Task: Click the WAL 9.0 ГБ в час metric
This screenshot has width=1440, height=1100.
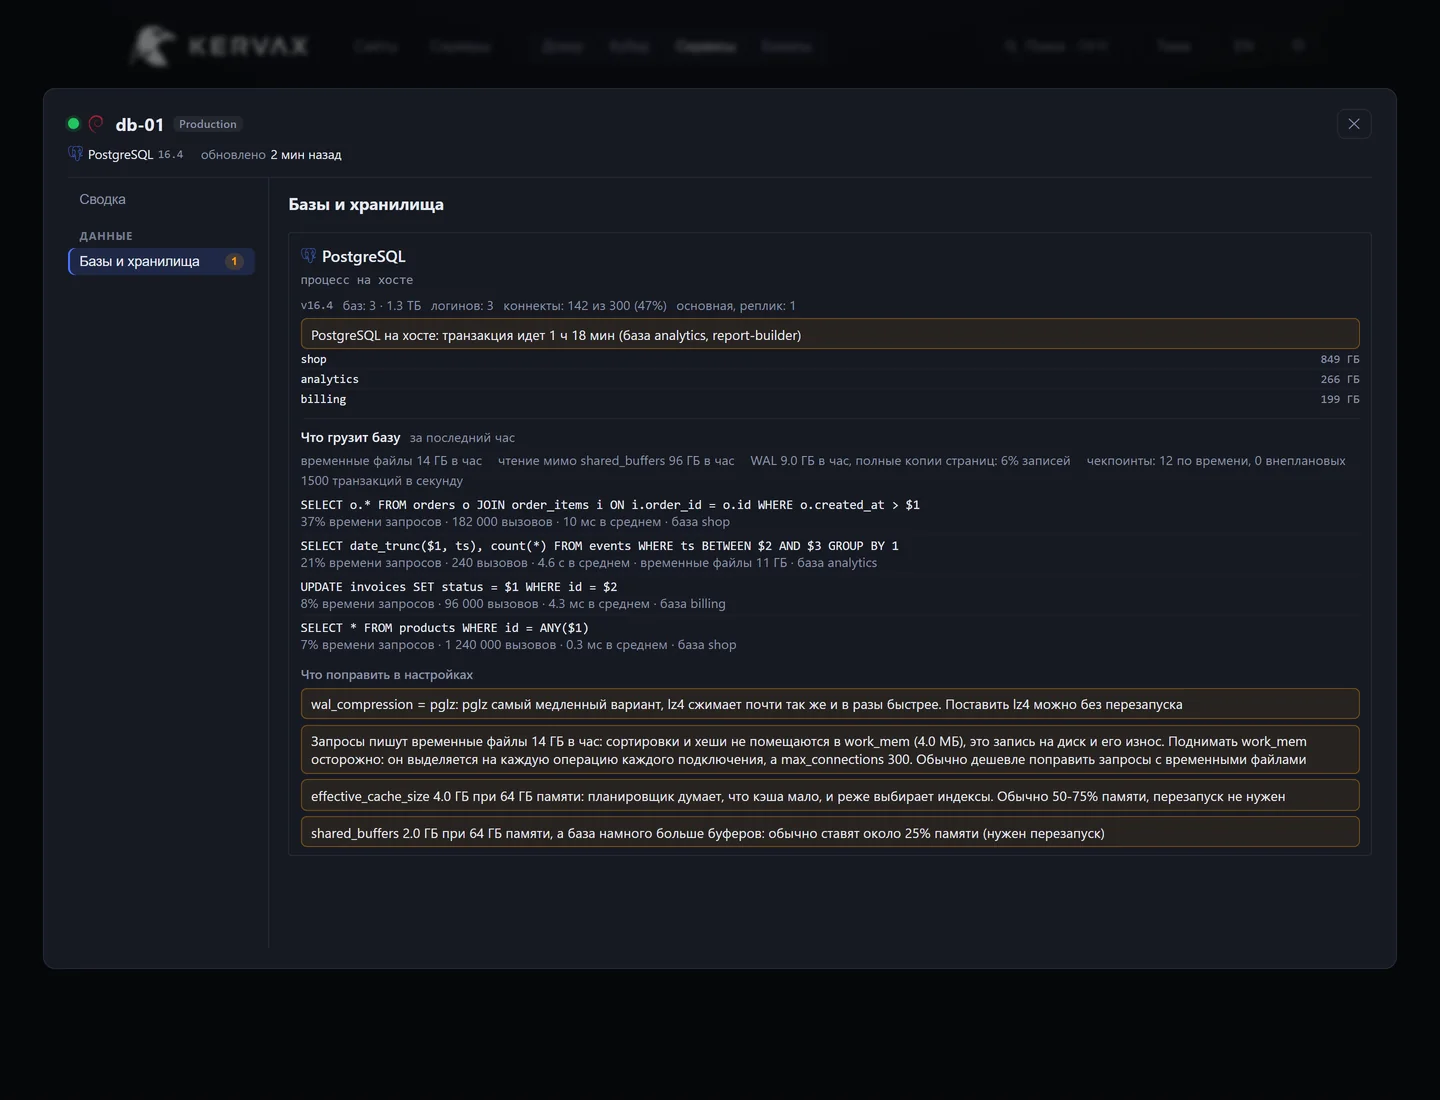Action: click(x=910, y=461)
